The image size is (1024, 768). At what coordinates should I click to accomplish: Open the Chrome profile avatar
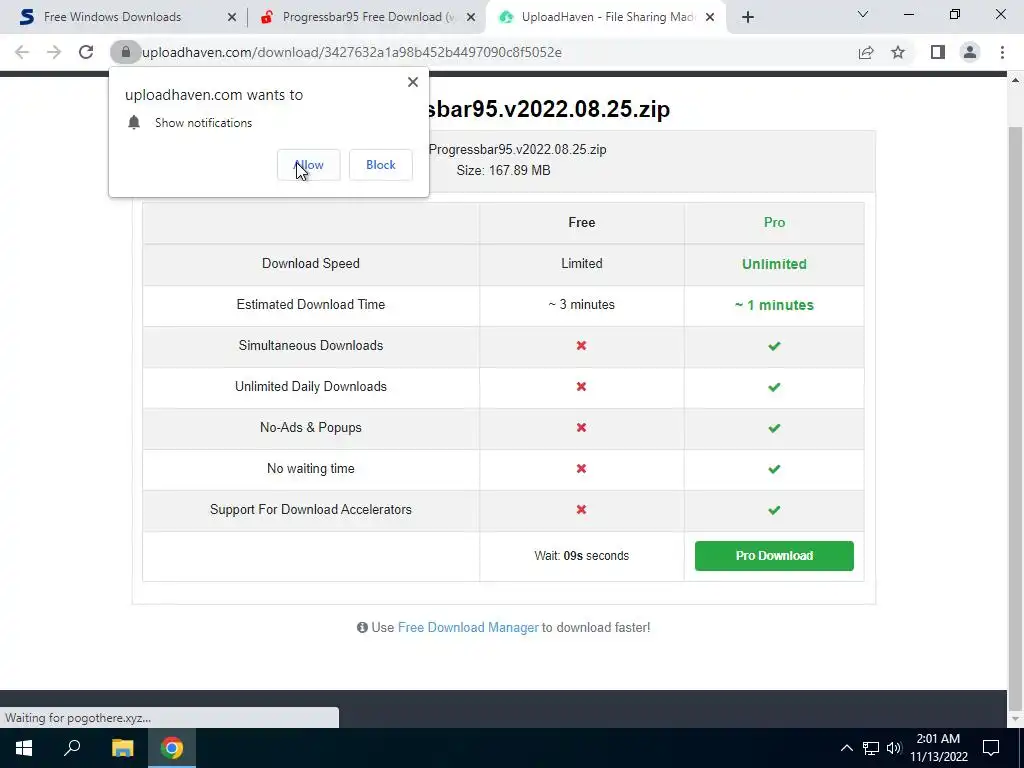click(970, 52)
